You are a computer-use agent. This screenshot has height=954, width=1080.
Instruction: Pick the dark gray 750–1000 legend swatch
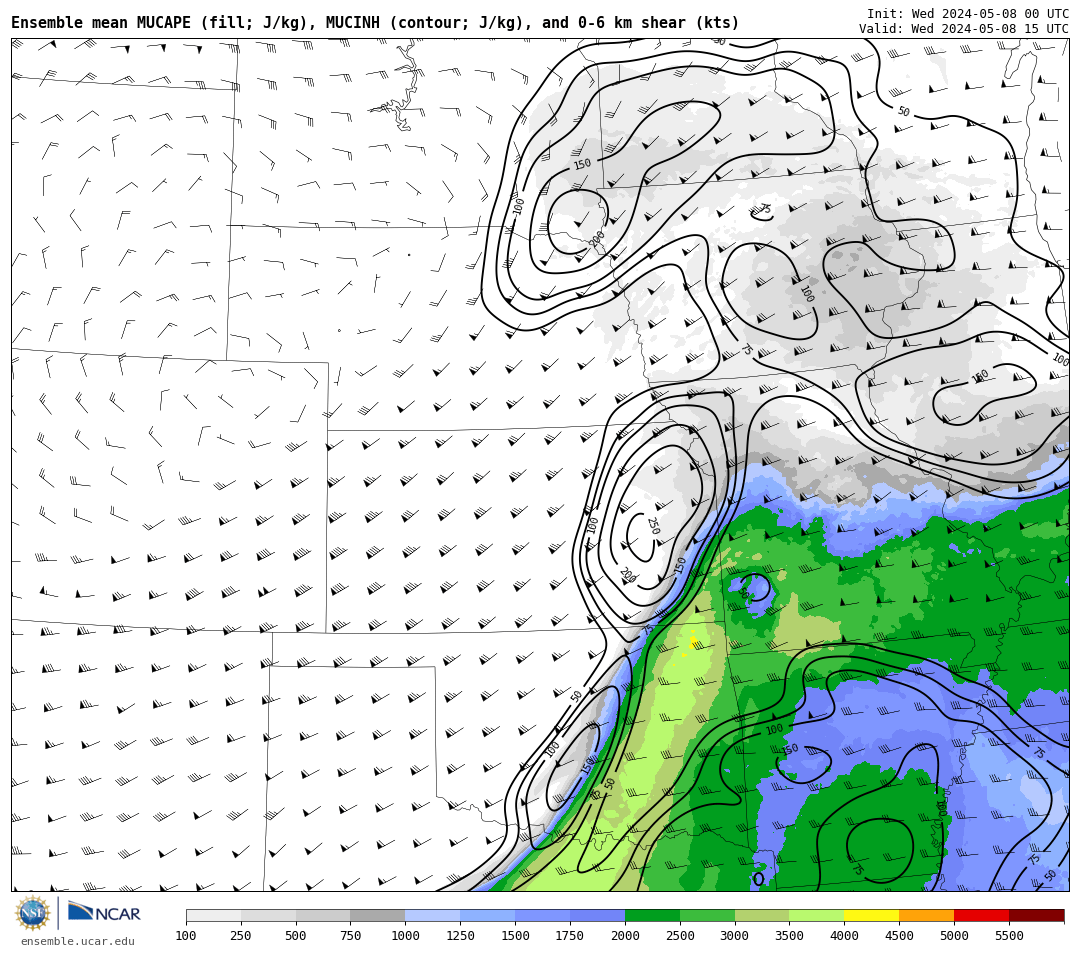(x=378, y=915)
